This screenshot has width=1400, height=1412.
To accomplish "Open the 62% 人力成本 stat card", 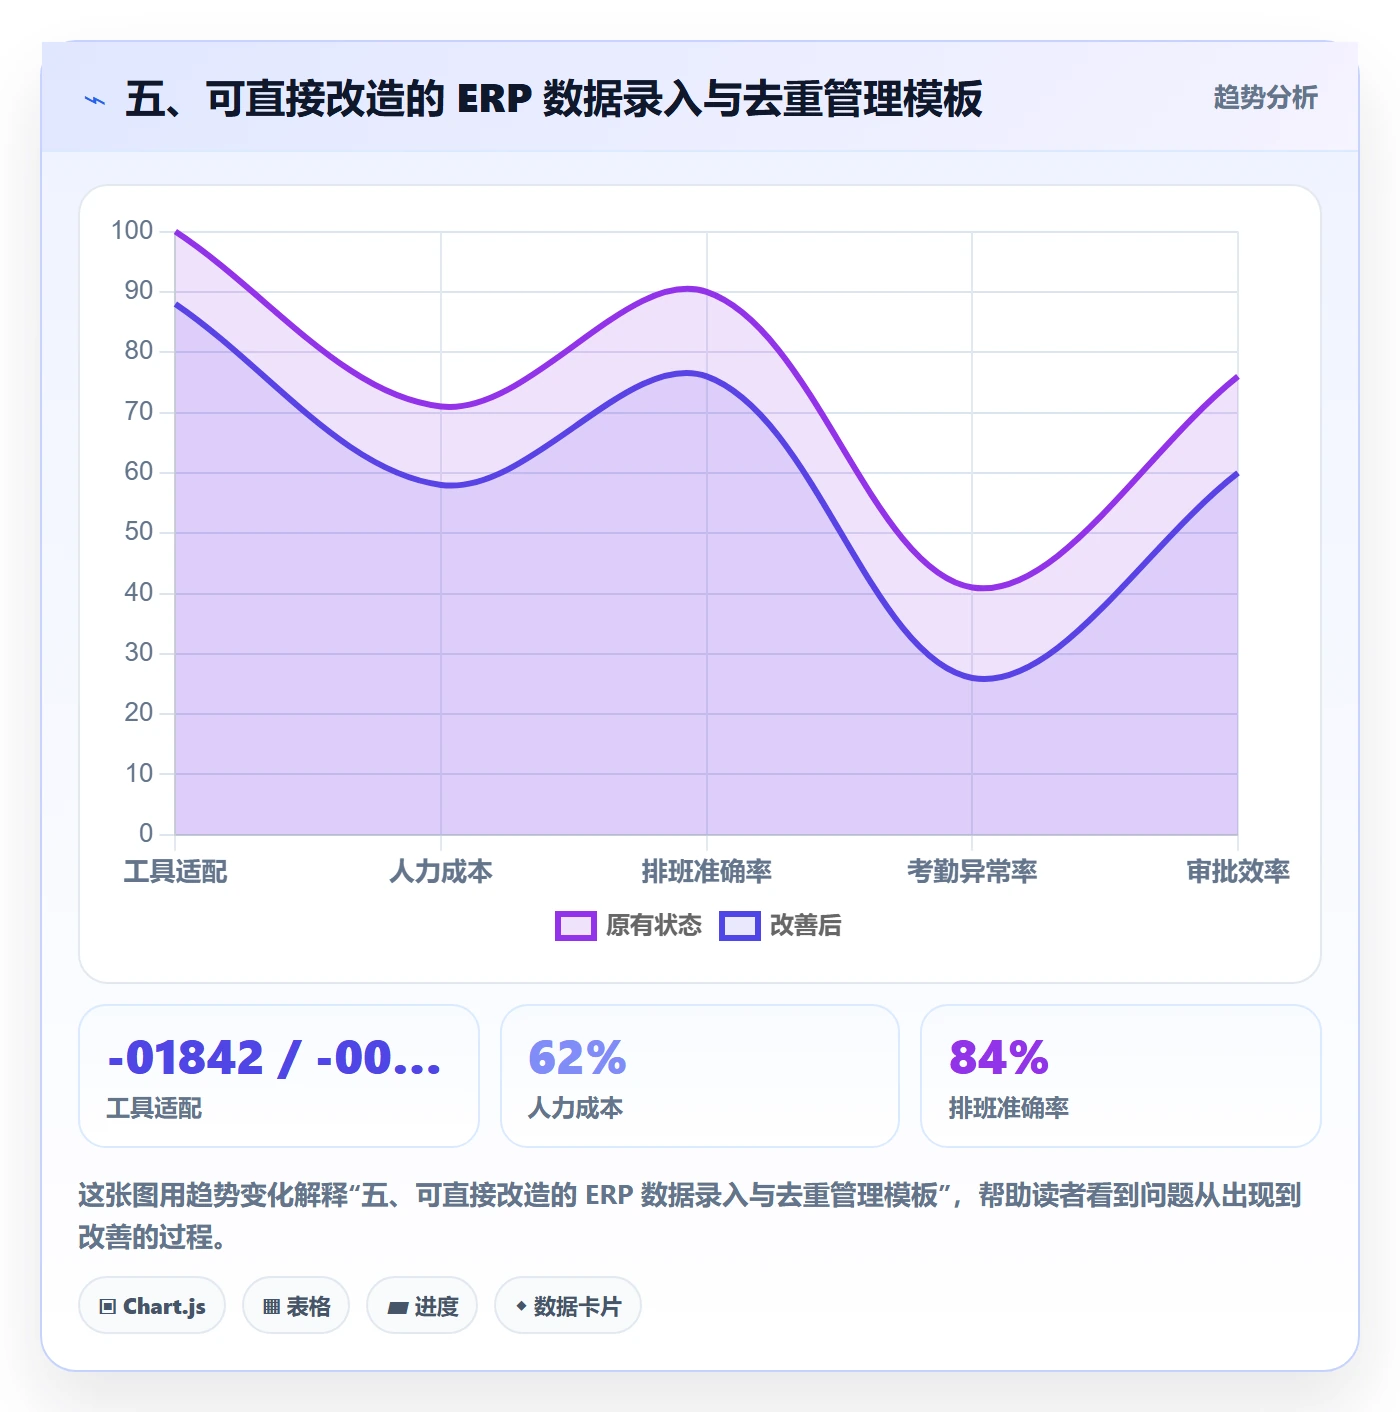I will click(x=700, y=1076).
